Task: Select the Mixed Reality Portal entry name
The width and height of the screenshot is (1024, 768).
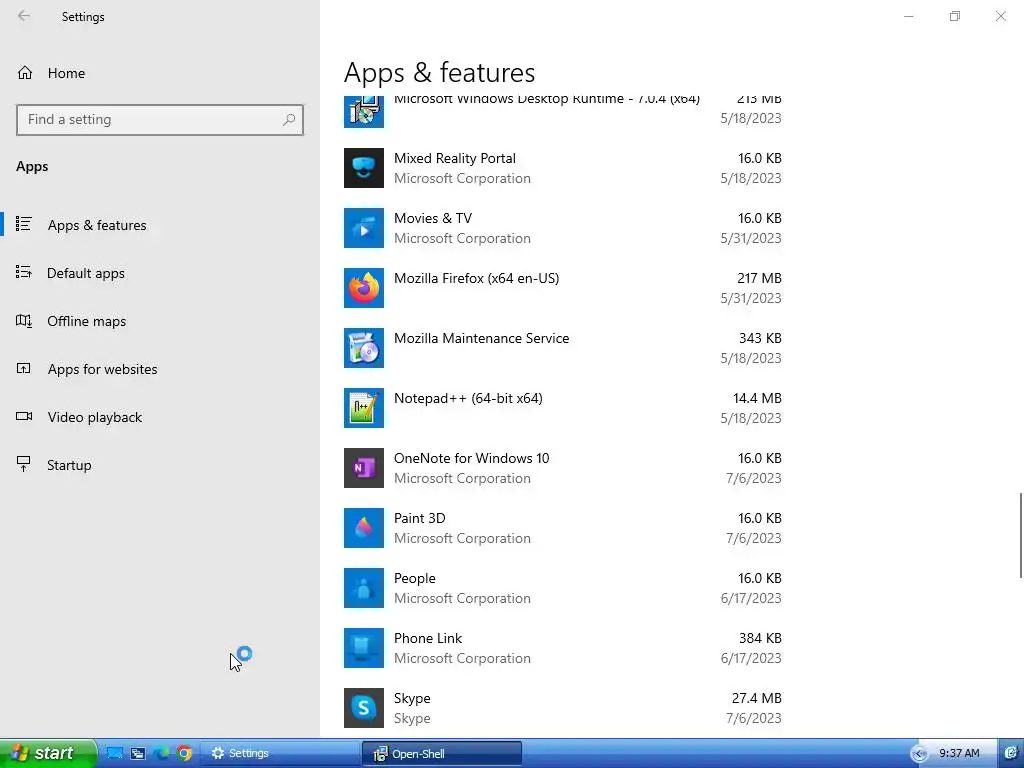Action: tap(455, 158)
